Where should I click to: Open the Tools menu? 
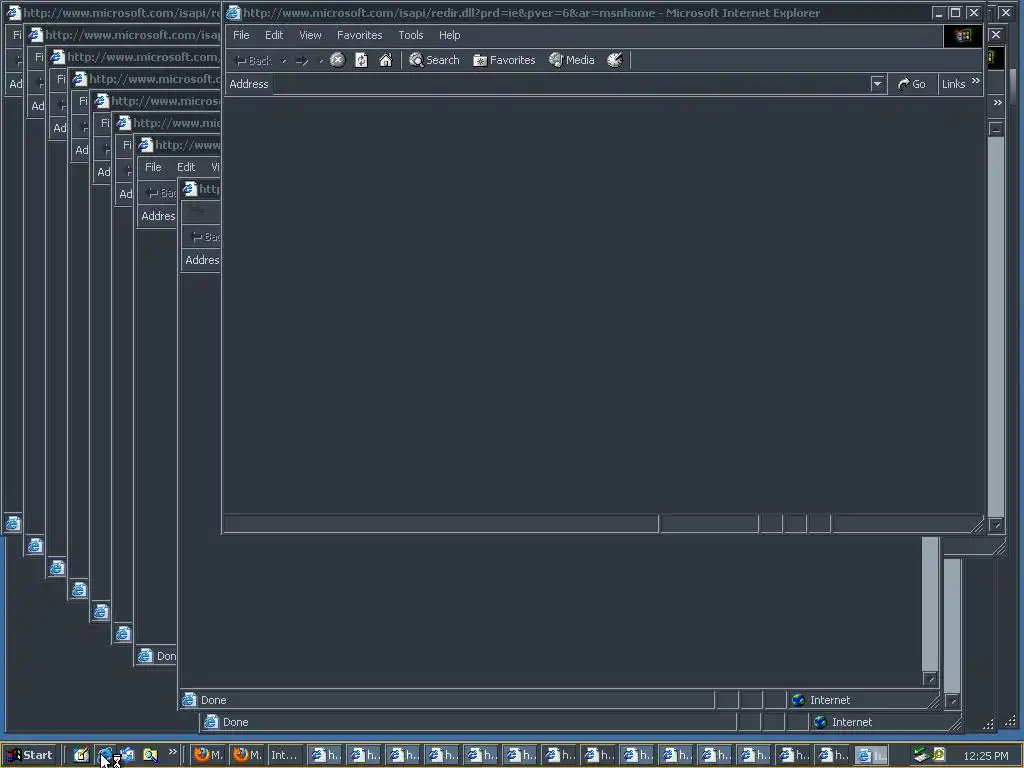pos(411,35)
